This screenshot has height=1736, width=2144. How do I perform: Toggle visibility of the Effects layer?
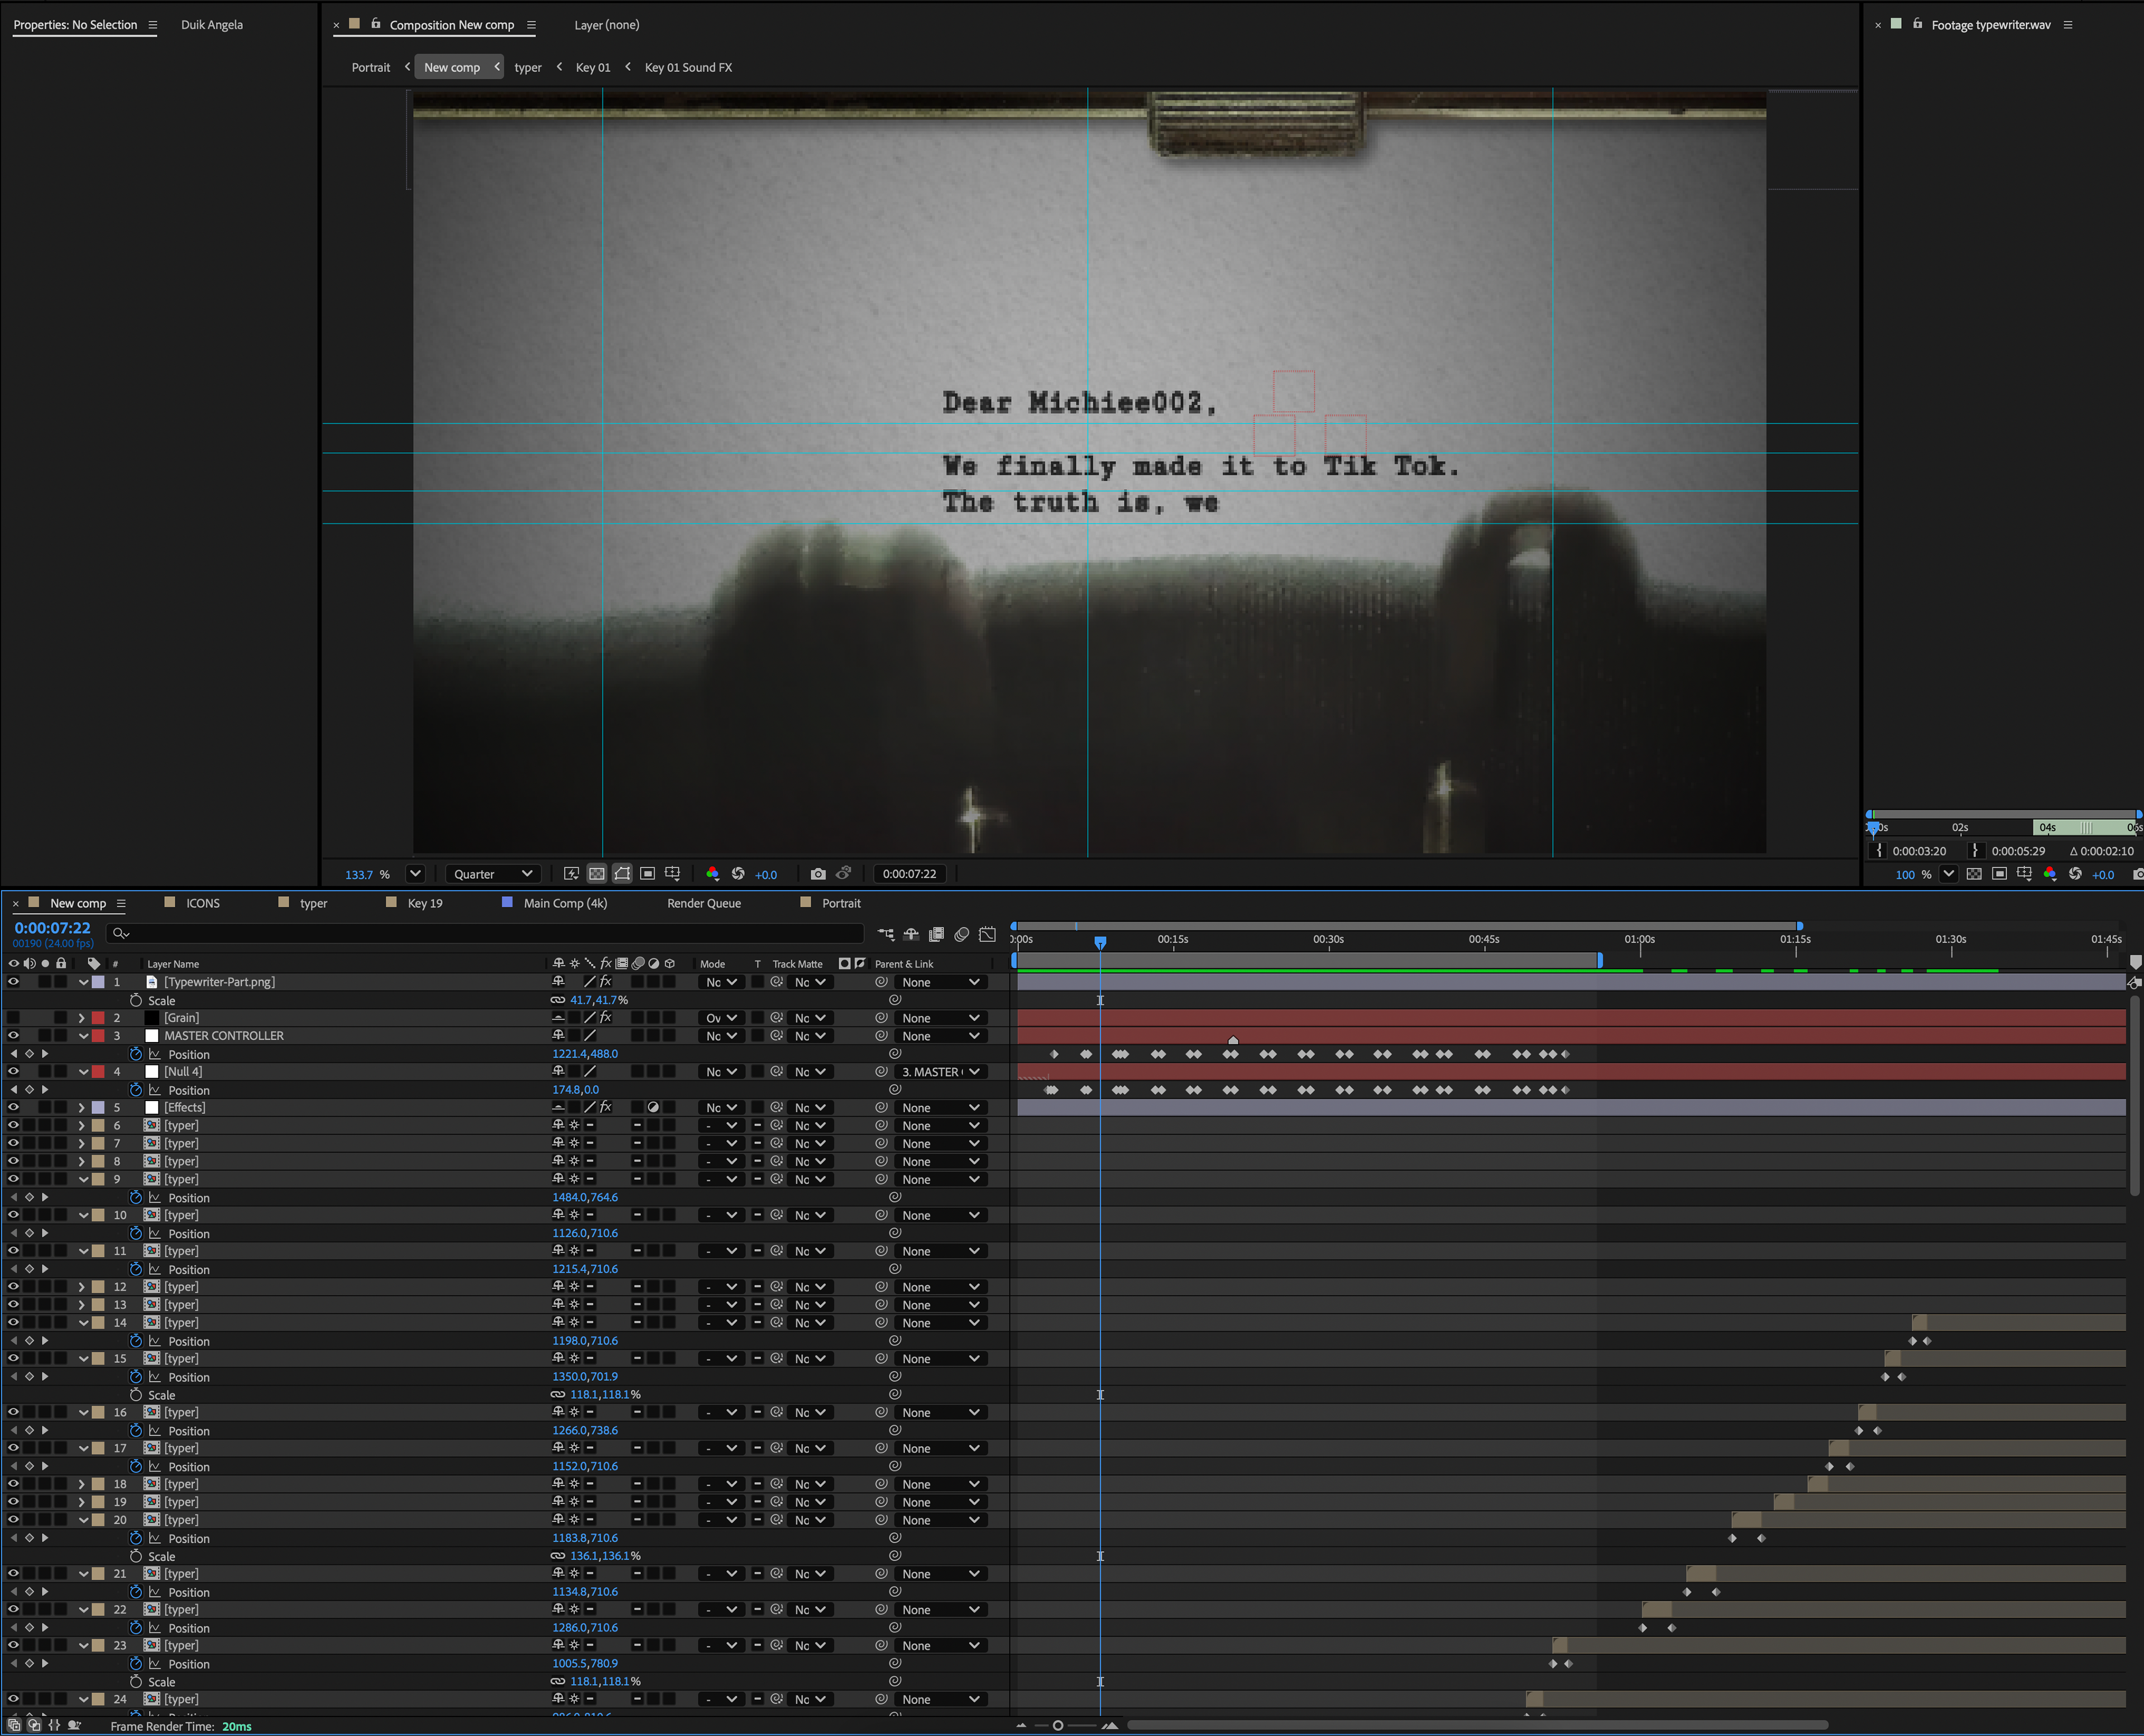[x=13, y=1108]
